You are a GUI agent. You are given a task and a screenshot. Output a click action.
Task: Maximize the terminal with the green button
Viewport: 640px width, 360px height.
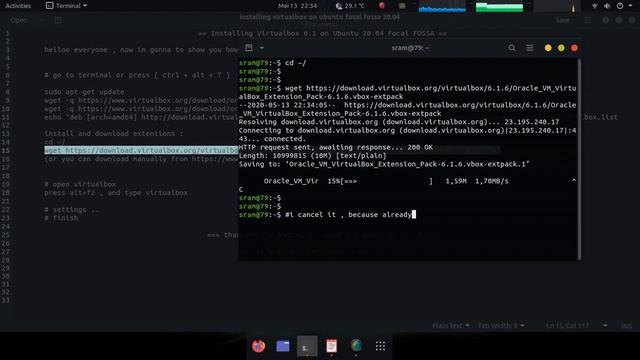tap(561, 48)
